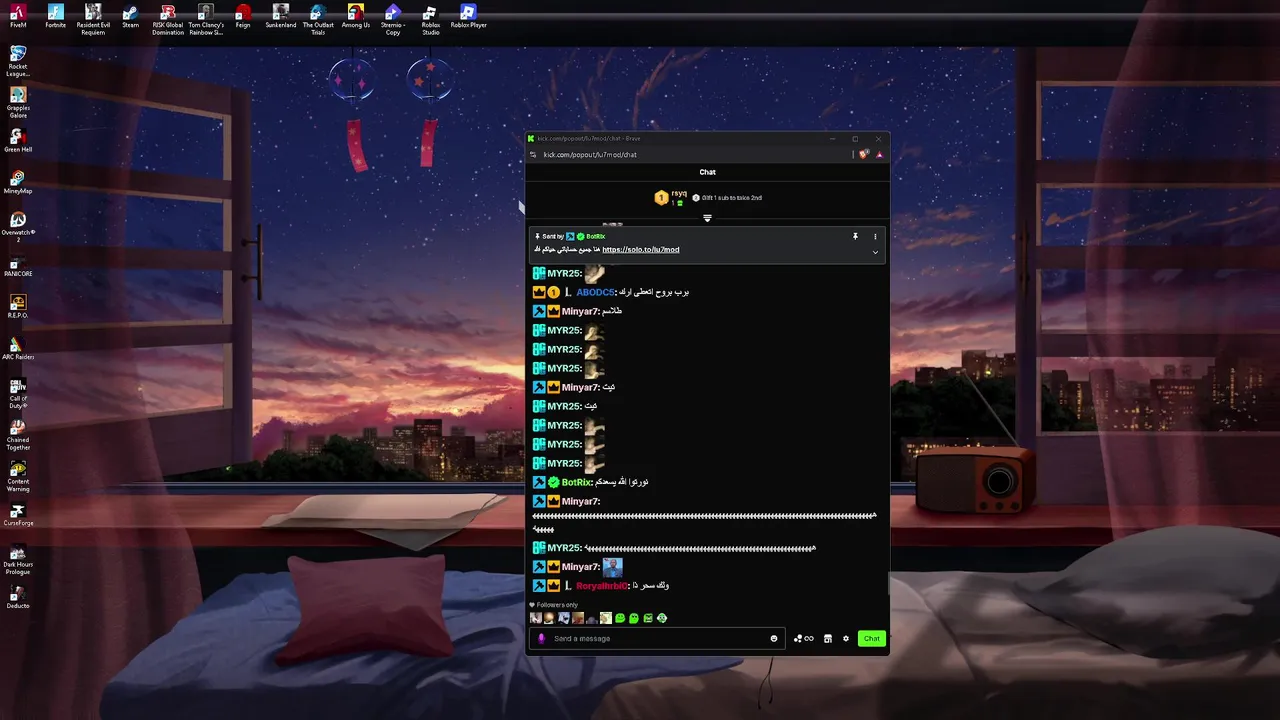This screenshot has width=1280, height=720.
Task: Open the Sunkenland desktop shortcut
Action: 281,16
